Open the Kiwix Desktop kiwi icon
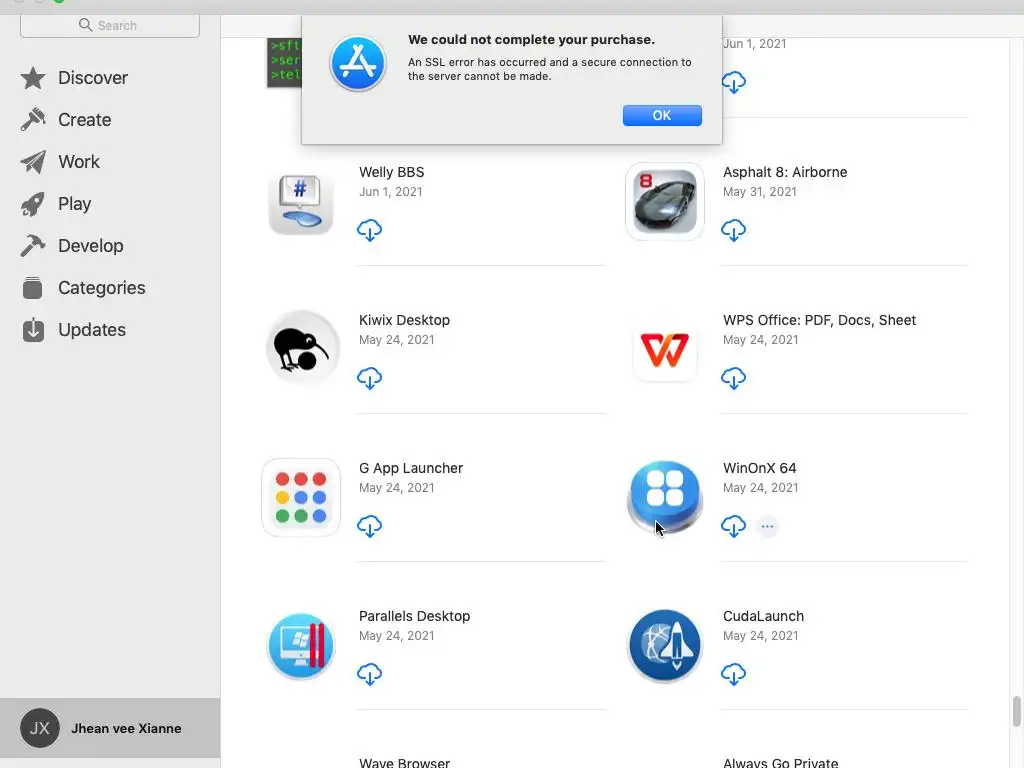Screen dimensions: 1024x768 pos(301,349)
